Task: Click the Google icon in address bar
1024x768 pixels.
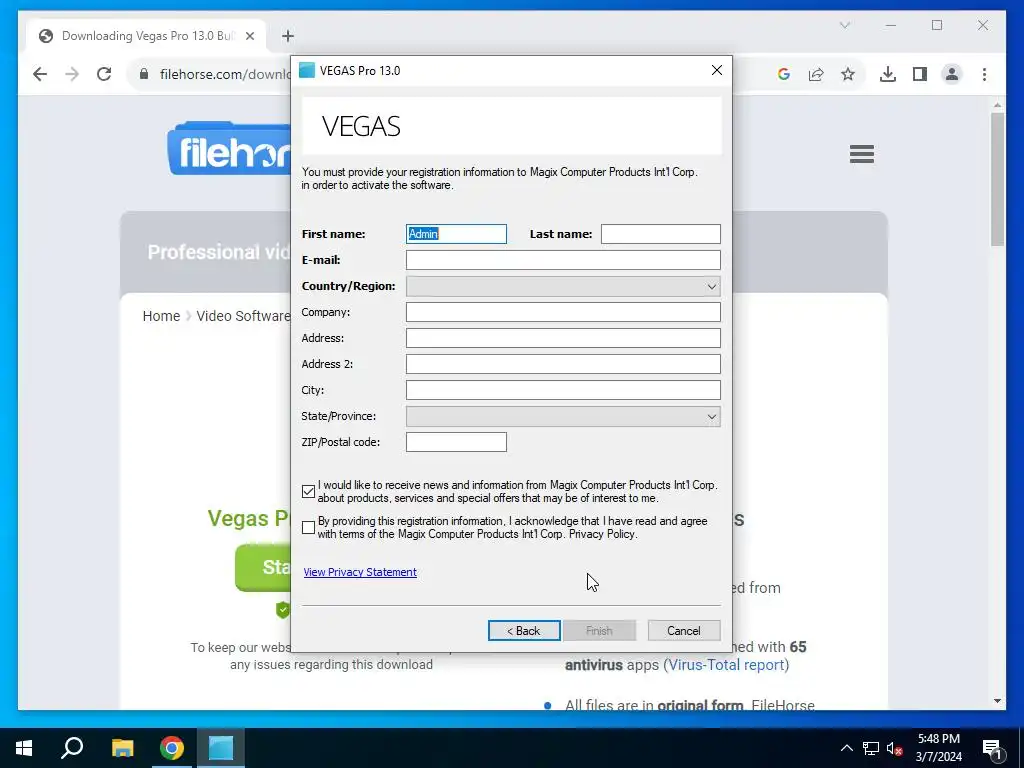Action: tap(784, 74)
